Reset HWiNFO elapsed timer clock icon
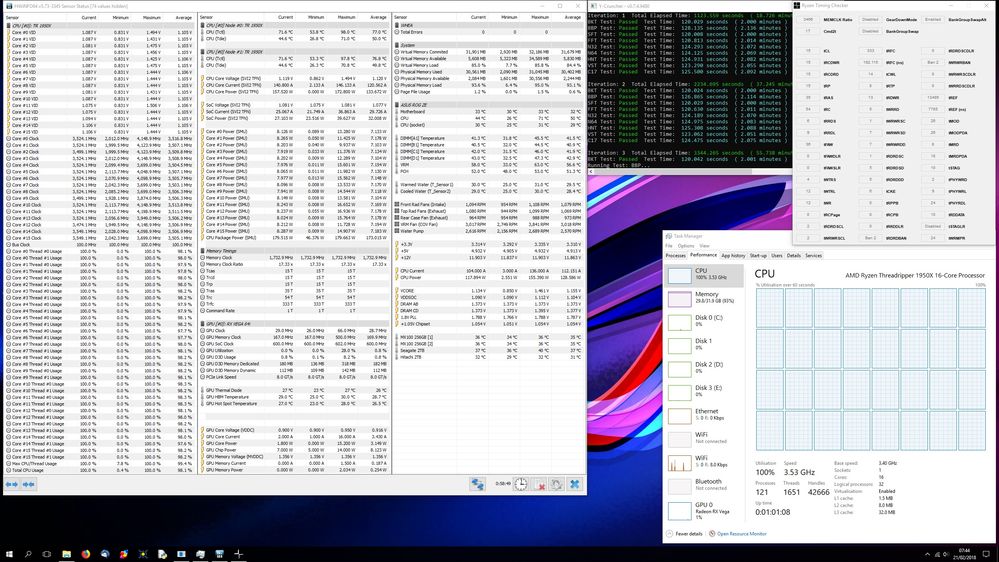Screen dimensions: 999x562 521,484
